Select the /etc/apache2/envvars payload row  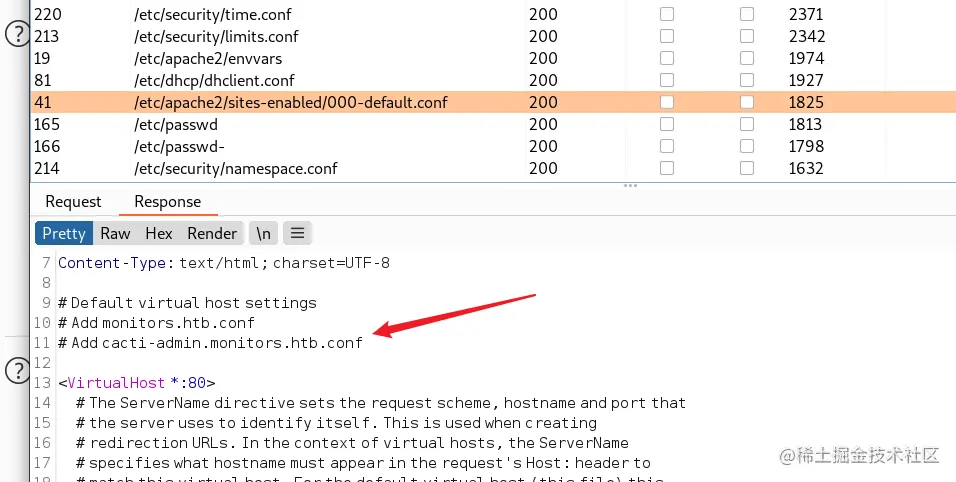[493, 58]
